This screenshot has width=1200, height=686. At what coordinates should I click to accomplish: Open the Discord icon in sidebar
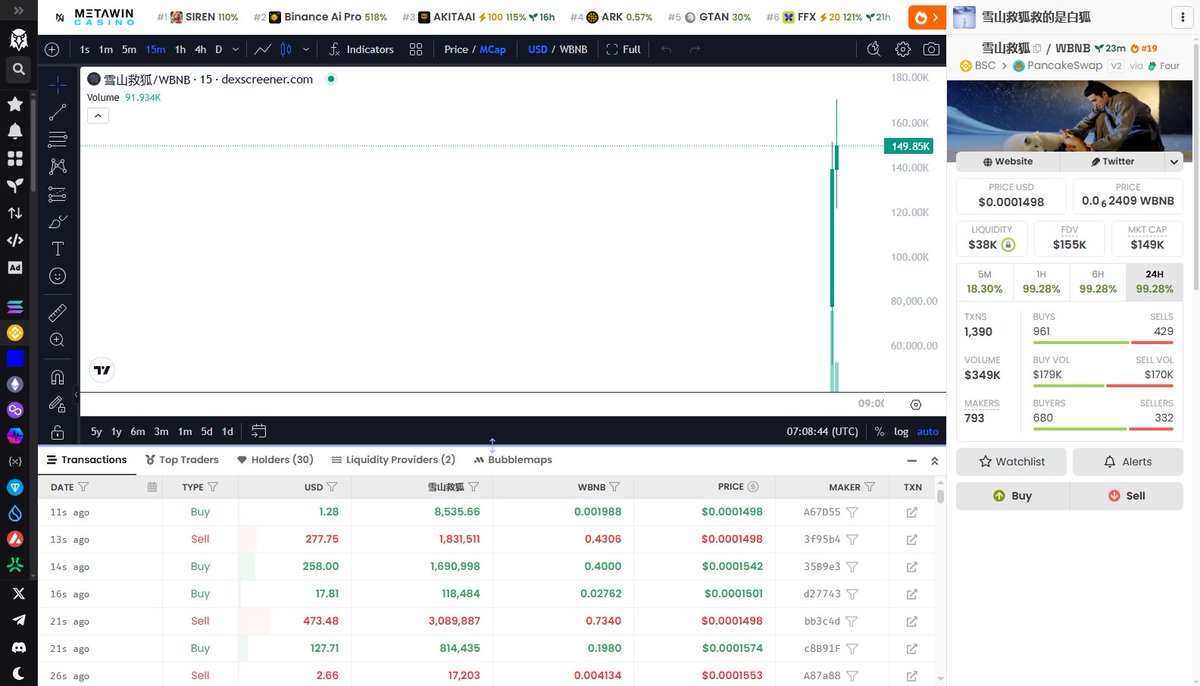point(17,647)
